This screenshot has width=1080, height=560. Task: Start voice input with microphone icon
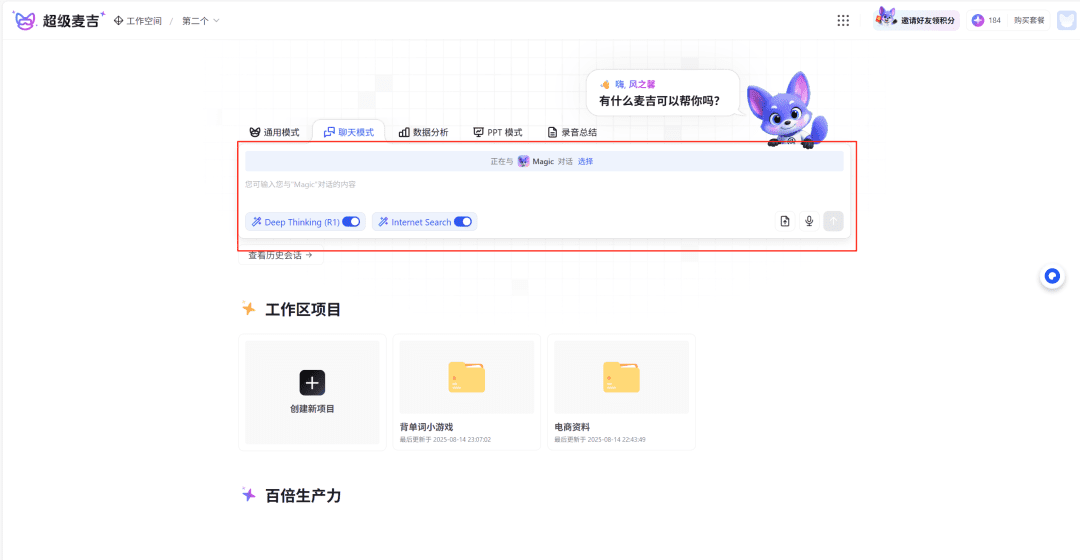(809, 222)
